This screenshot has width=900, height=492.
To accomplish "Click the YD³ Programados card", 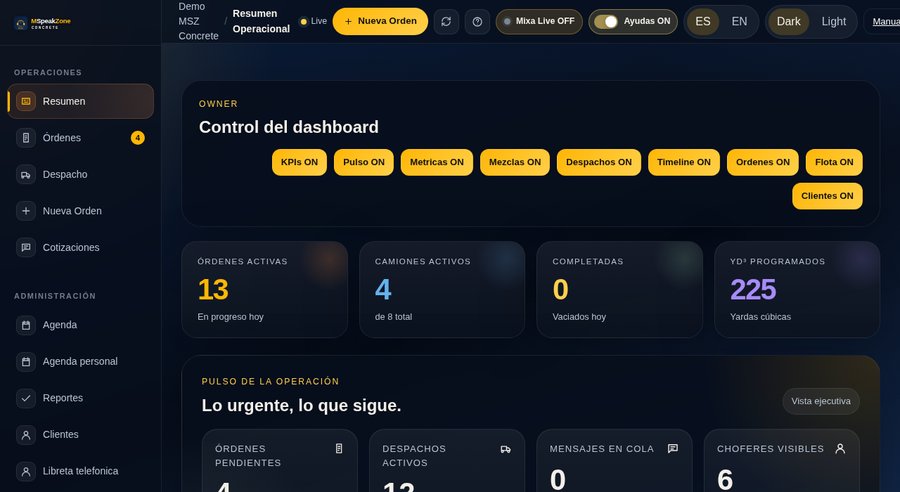I will click(797, 289).
